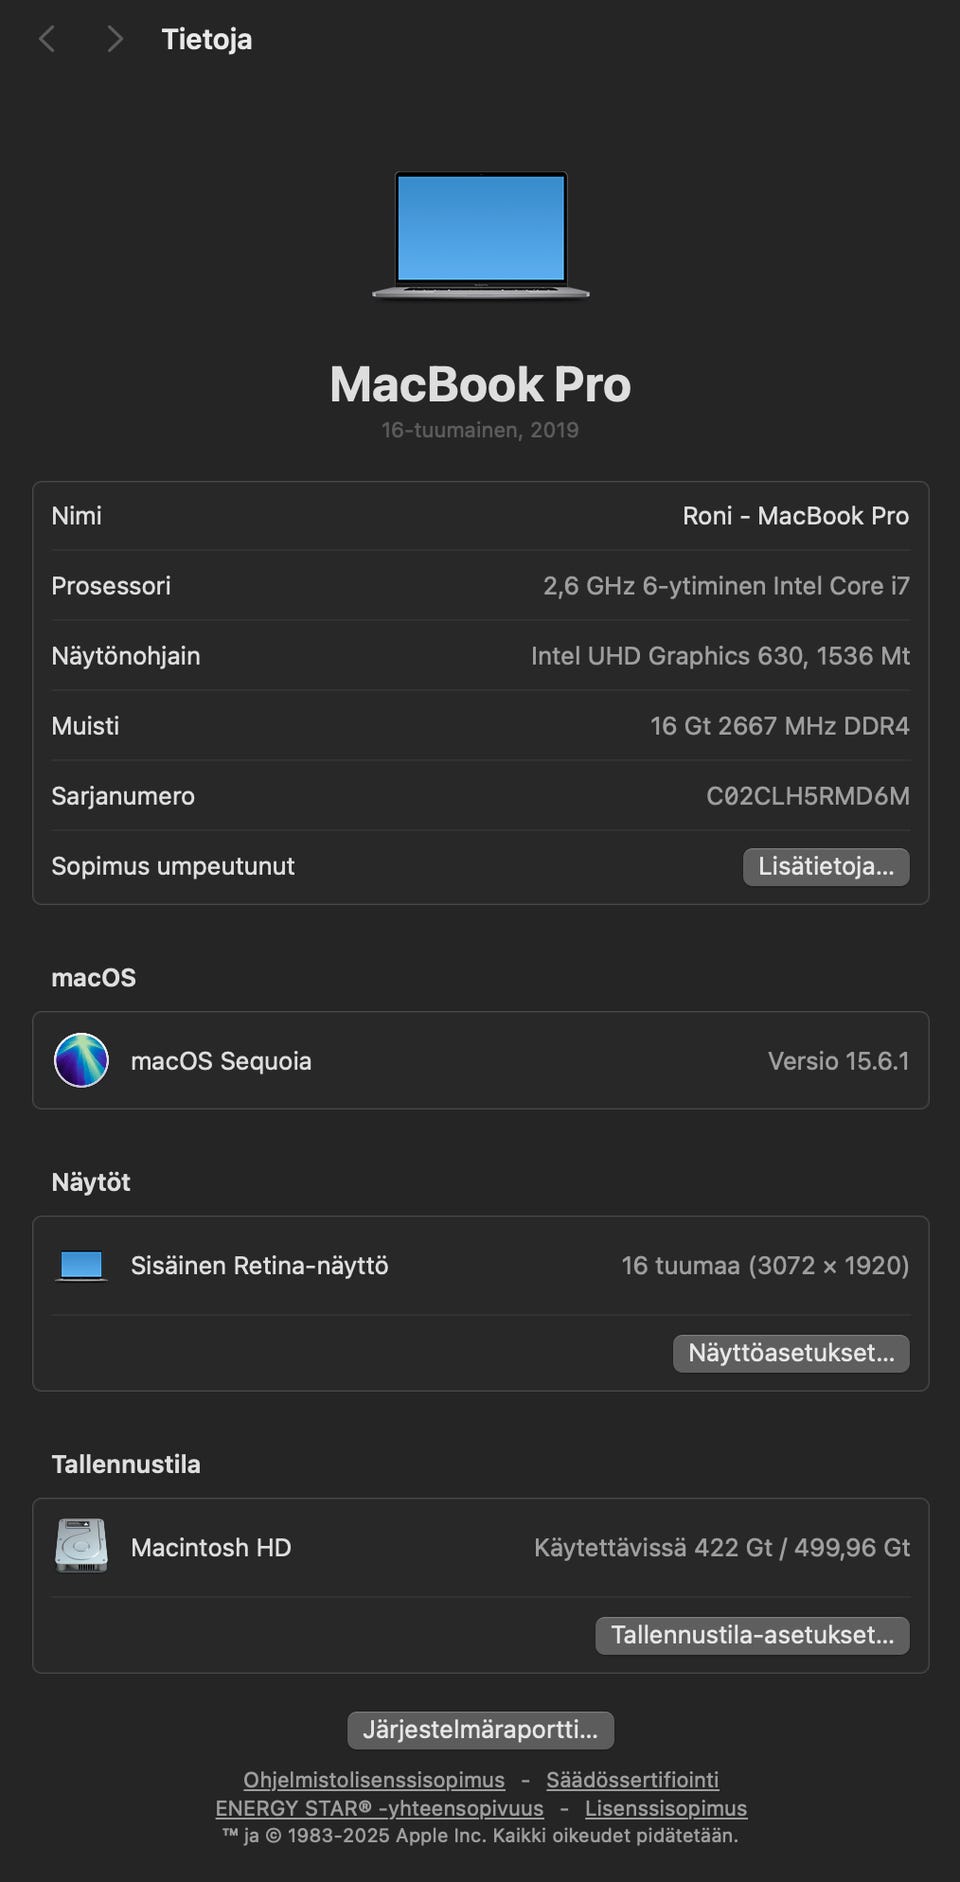Open Näyttöasetukset display settings
Screen dimensions: 960x1882
point(790,1353)
